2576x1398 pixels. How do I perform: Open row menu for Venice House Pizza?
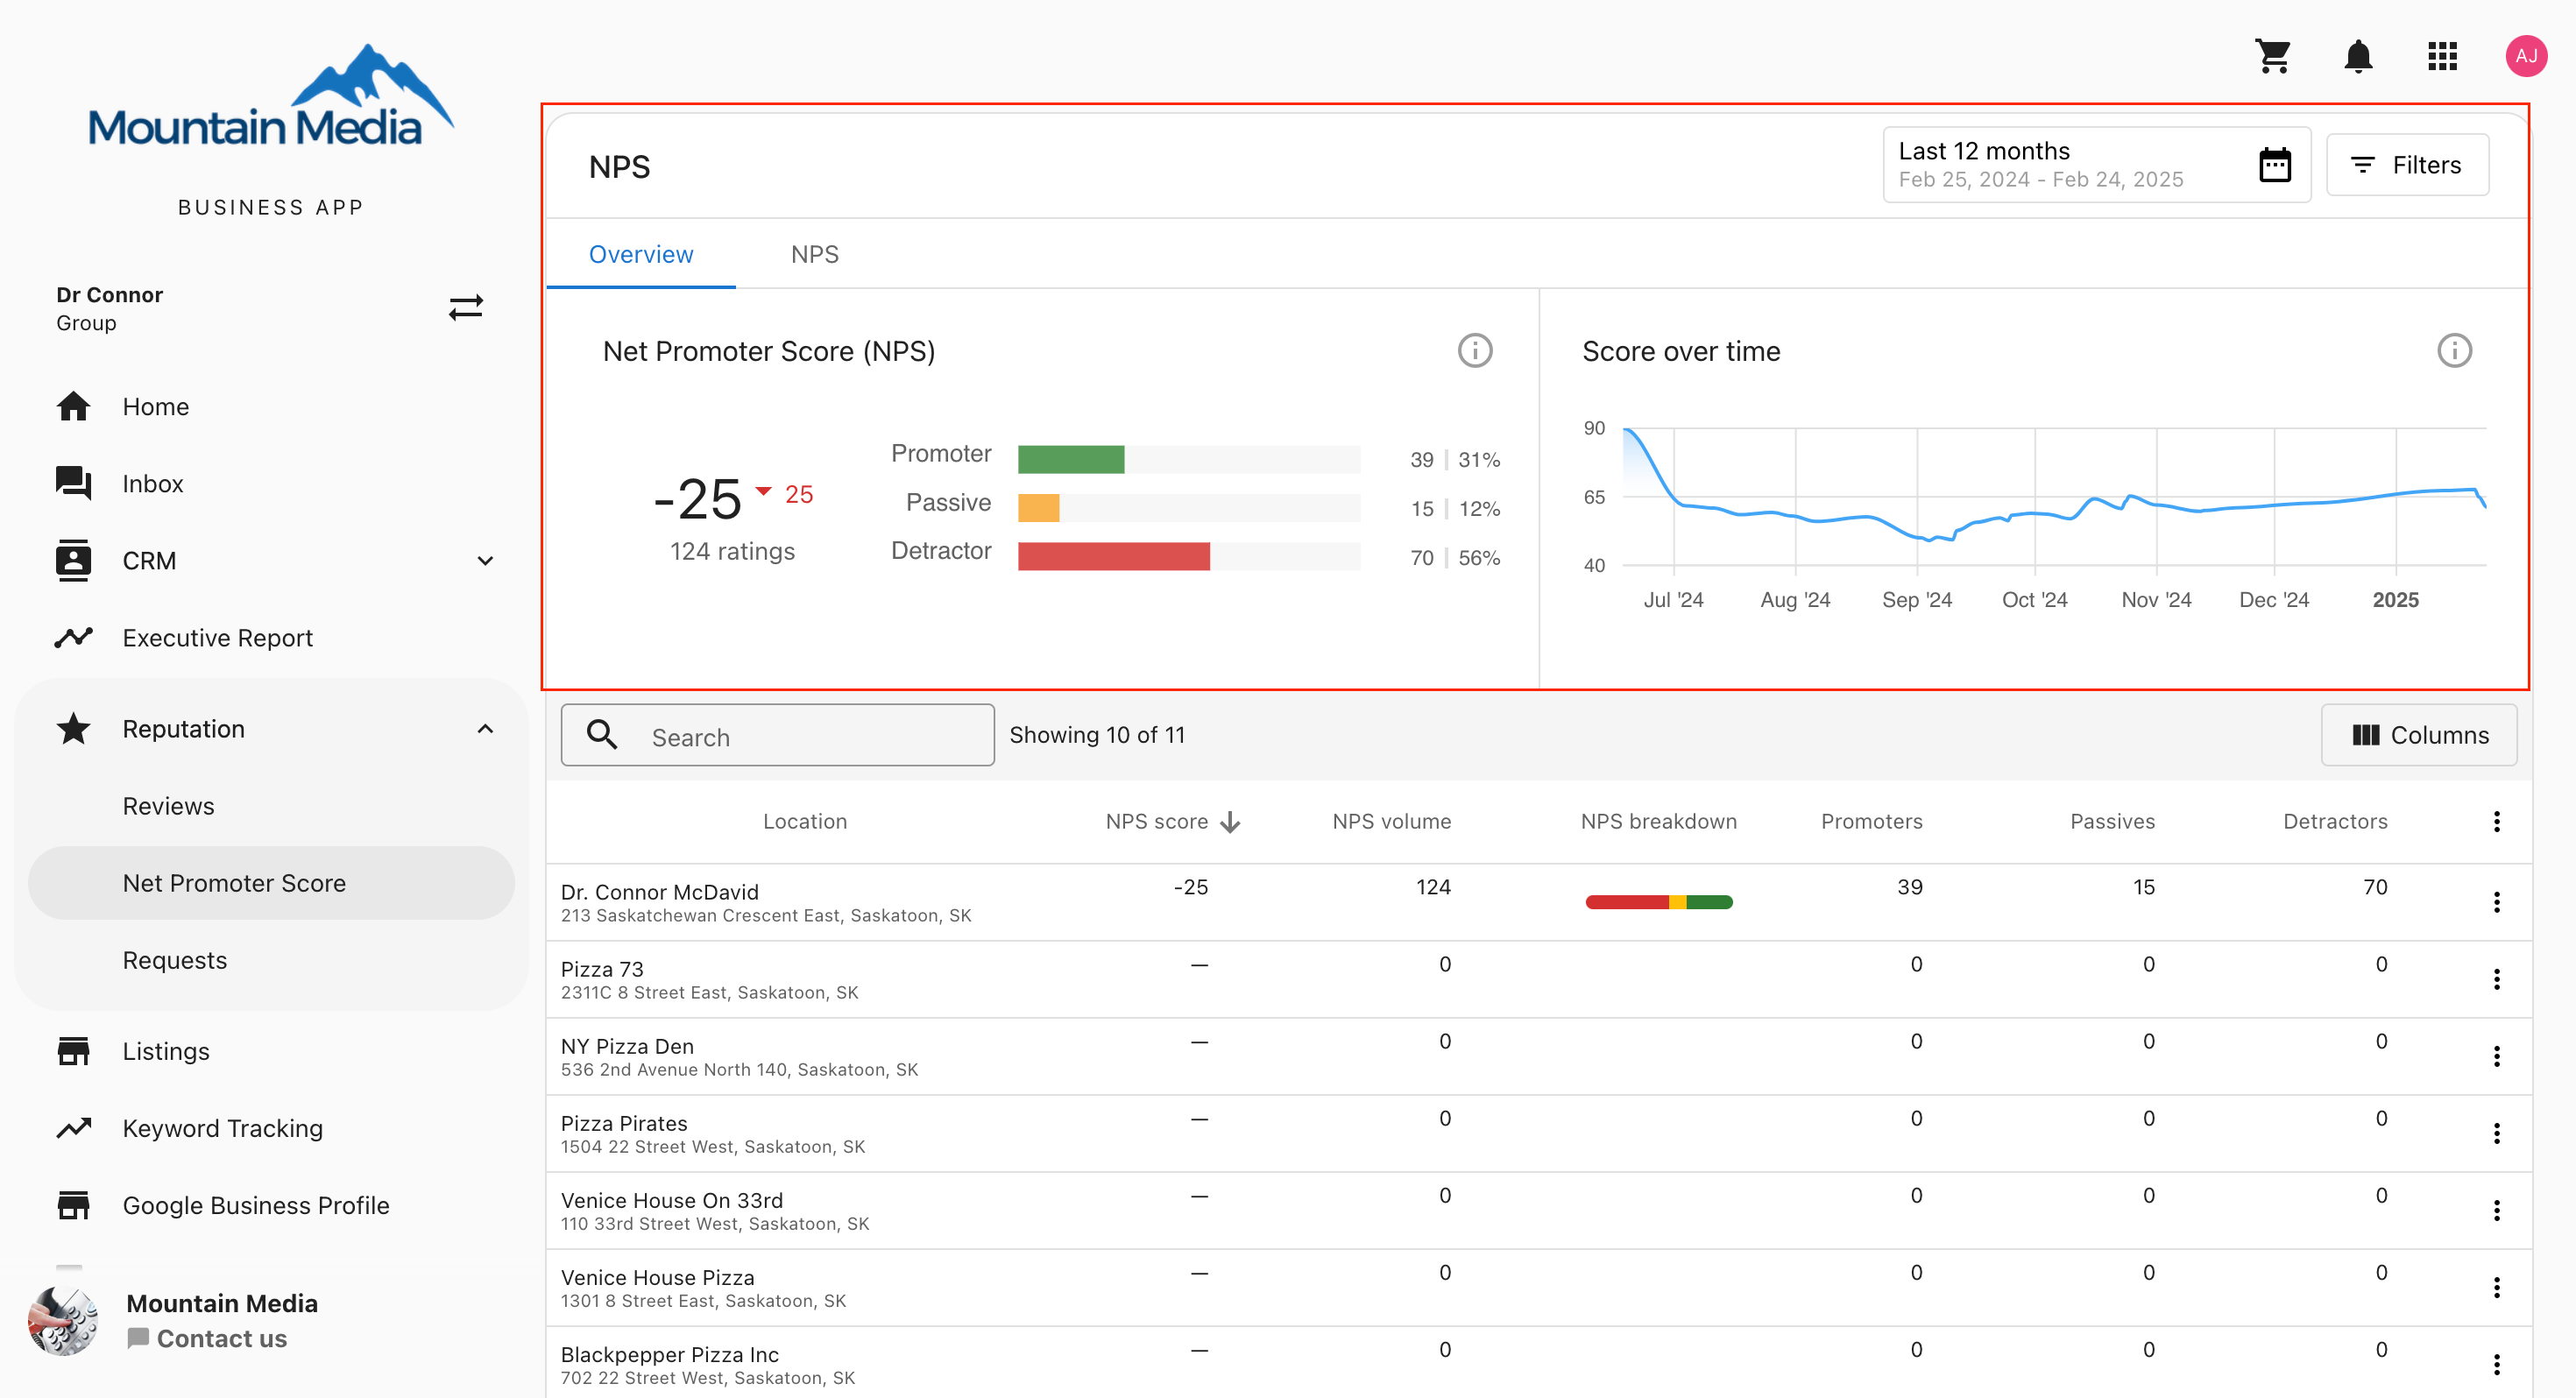[x=2497, y=1287]
